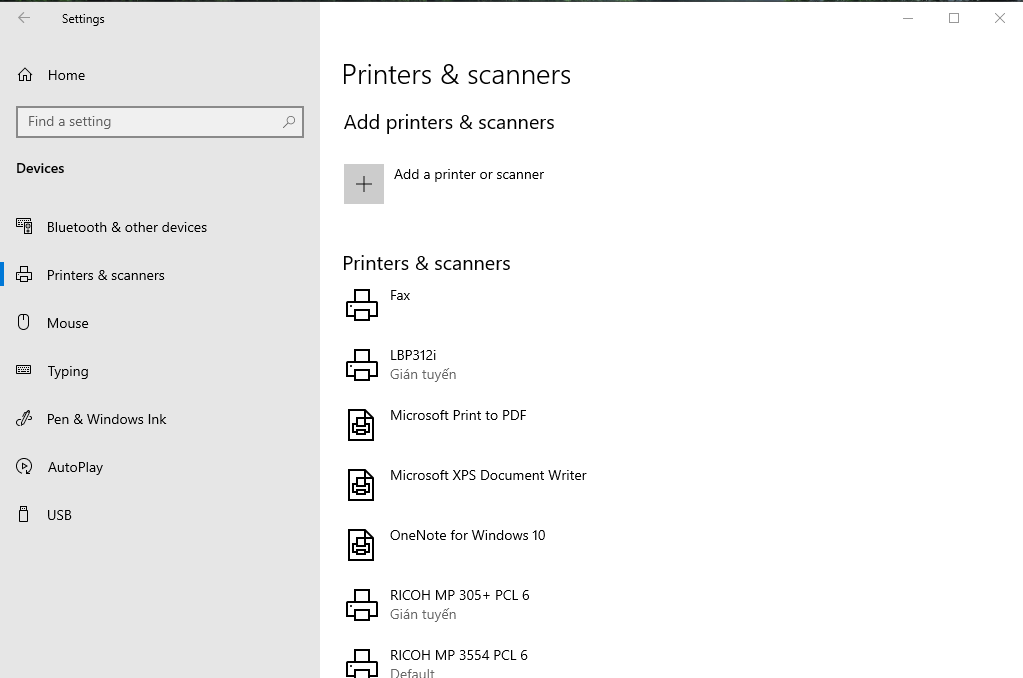Click the plus icon to add a printer
The height and width of the screenshot is (678, 1023).
[364, 184]
